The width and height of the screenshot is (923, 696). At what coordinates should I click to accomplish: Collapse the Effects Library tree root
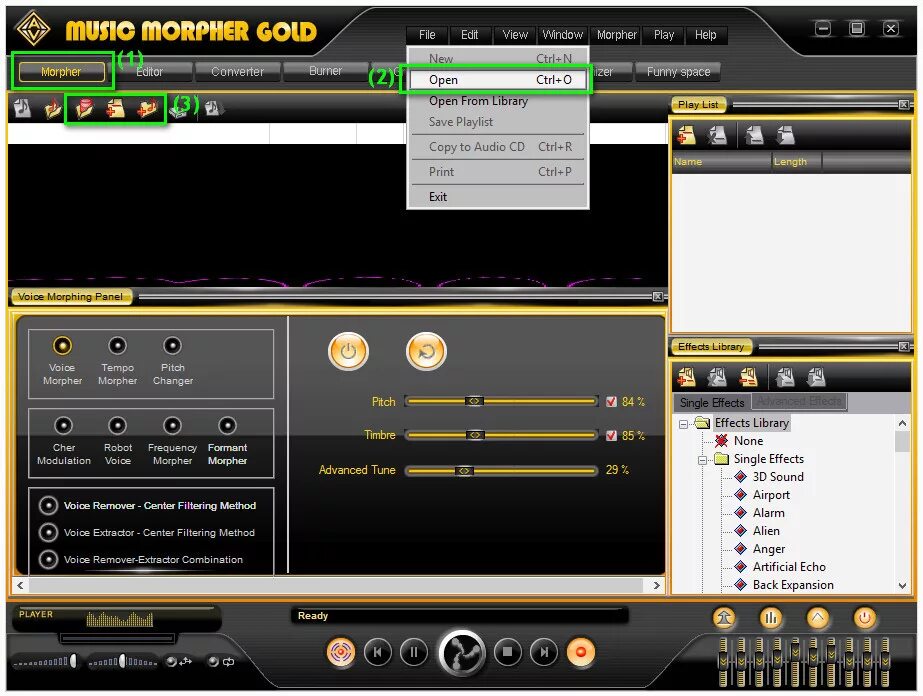pyautogui.click(x=683, y=424)
